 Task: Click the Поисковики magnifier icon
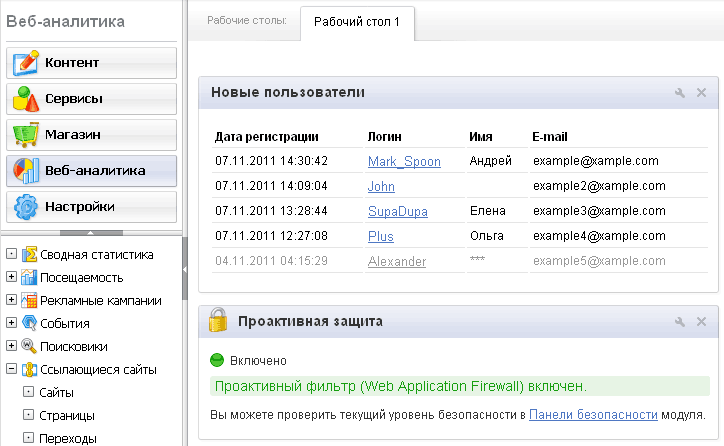click(30, 346)
